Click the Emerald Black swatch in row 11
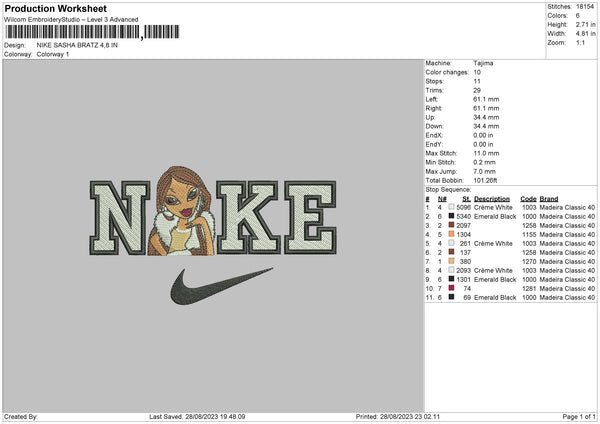 [x=452, y=297]
